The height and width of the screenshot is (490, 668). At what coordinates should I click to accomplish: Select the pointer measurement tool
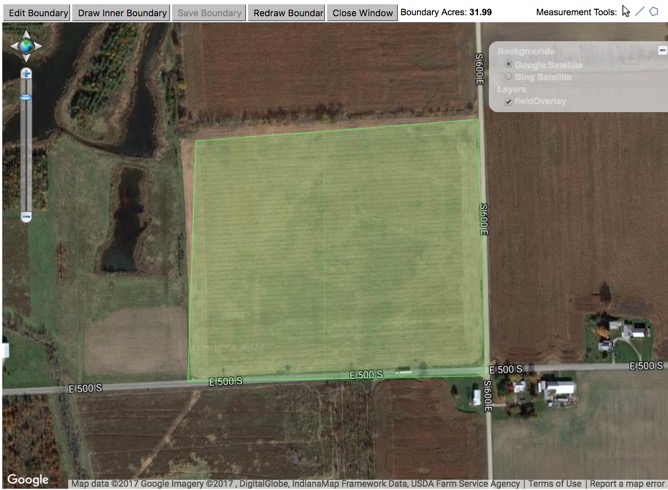pos(626,12)
